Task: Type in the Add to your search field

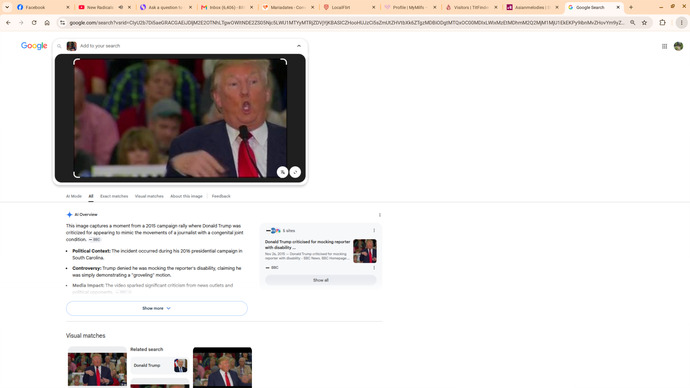Action: pyautogui.click(x=185, y=46)
